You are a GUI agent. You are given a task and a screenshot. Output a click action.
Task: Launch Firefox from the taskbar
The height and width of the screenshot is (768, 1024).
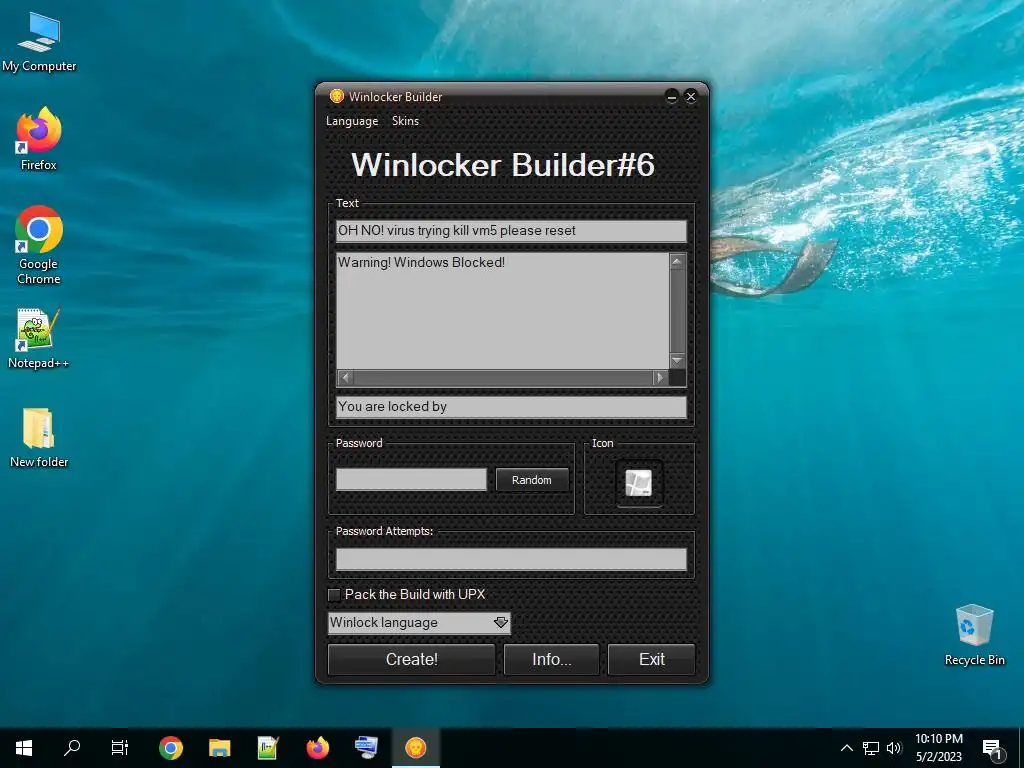tap(317, 748)
